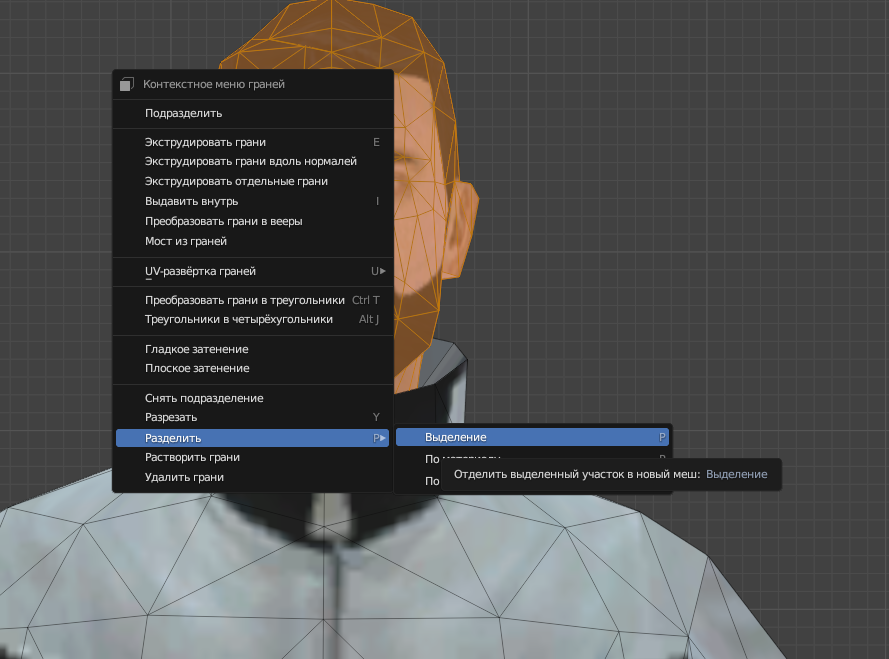Click 'Преобразовать грани в треугольники'
The width and height of the screenshot is (889, 659).
pos(244,300)
